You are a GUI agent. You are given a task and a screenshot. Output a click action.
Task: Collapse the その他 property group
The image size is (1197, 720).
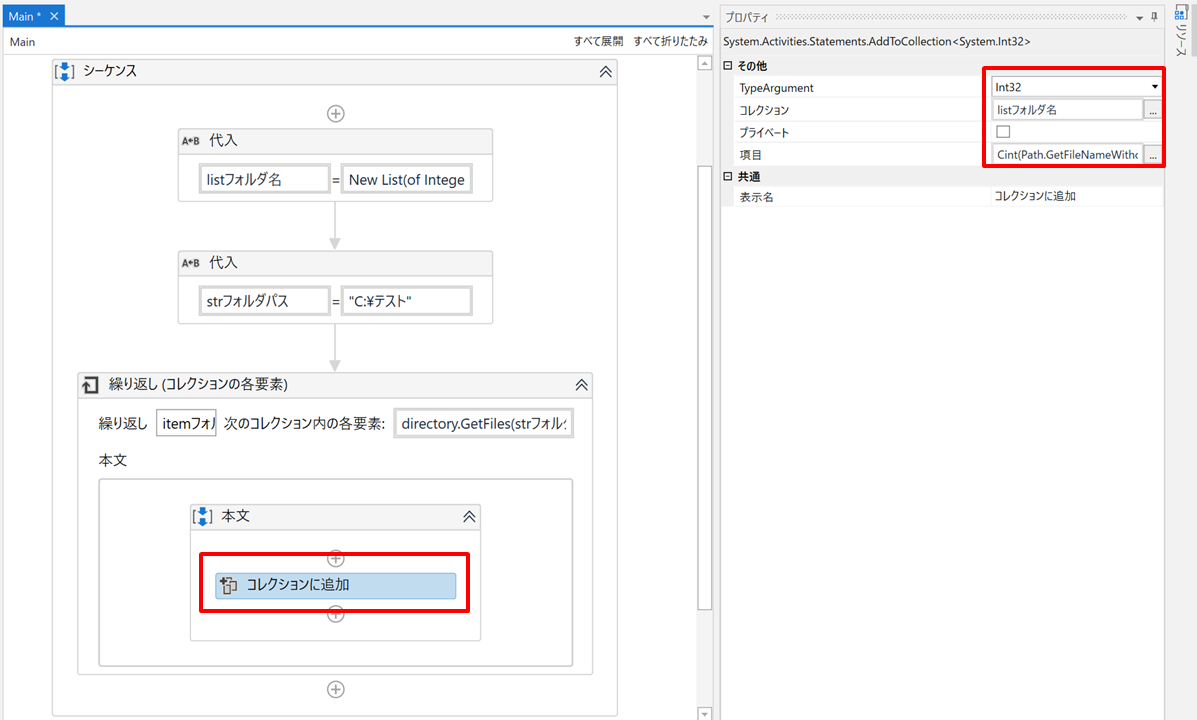click(x=728, y=66)
